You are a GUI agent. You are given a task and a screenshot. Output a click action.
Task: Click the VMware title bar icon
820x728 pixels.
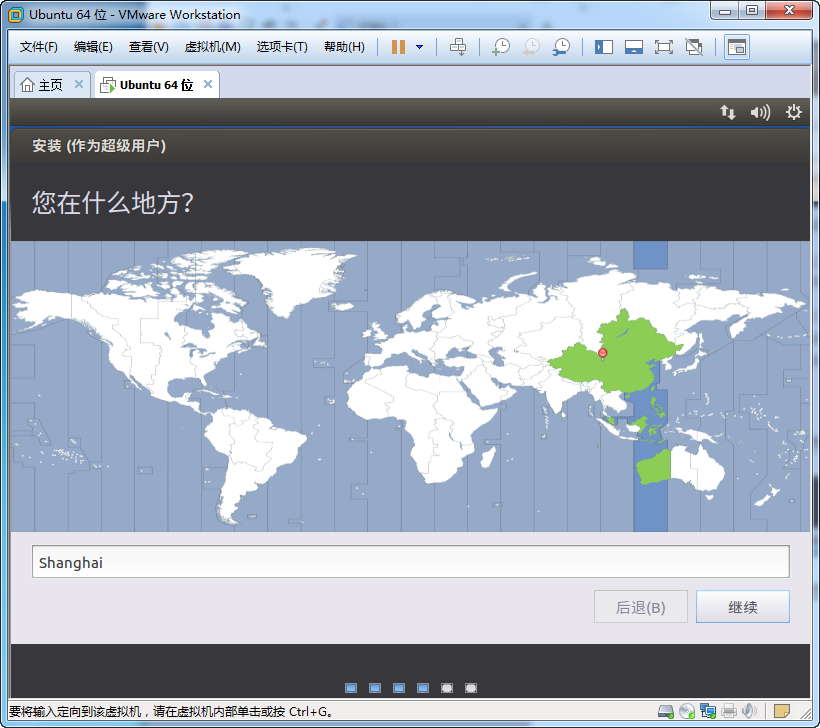[16, 15]
